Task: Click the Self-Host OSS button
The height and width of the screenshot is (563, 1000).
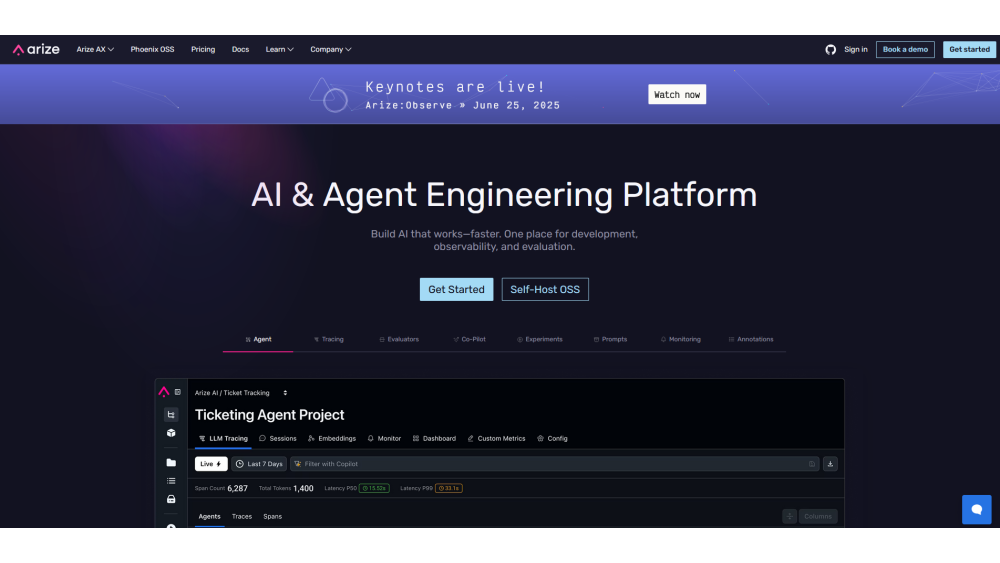Action: 545,289
